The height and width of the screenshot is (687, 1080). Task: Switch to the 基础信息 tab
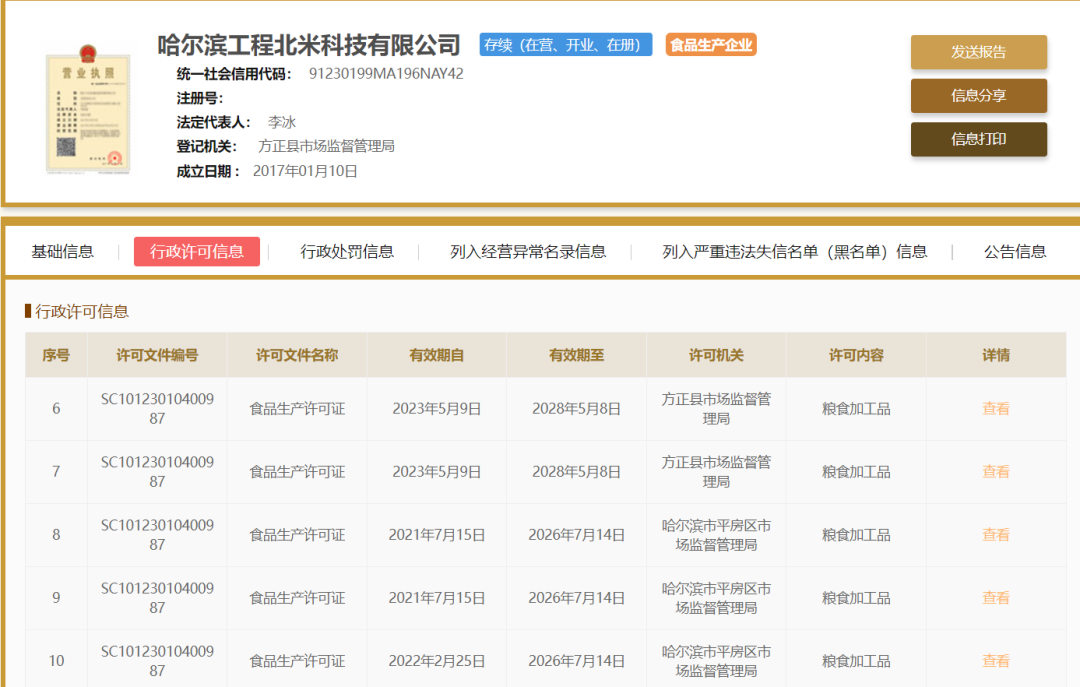(63, 252)
